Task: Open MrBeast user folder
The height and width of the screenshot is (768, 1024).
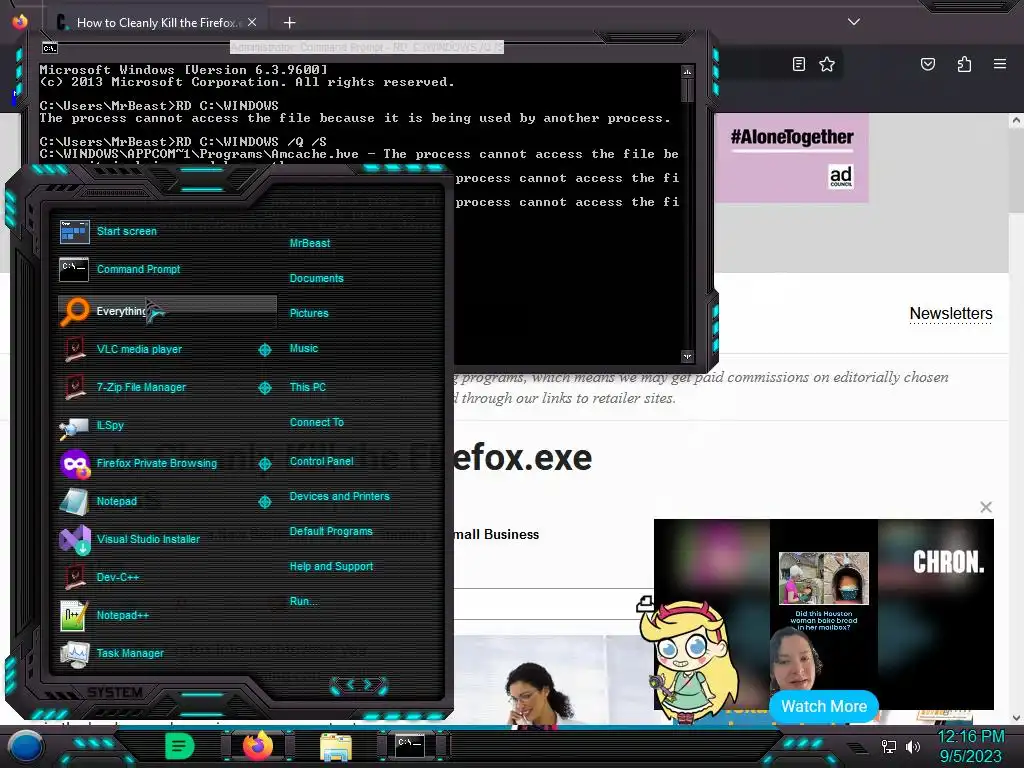Action: click(x=310, y=243)
